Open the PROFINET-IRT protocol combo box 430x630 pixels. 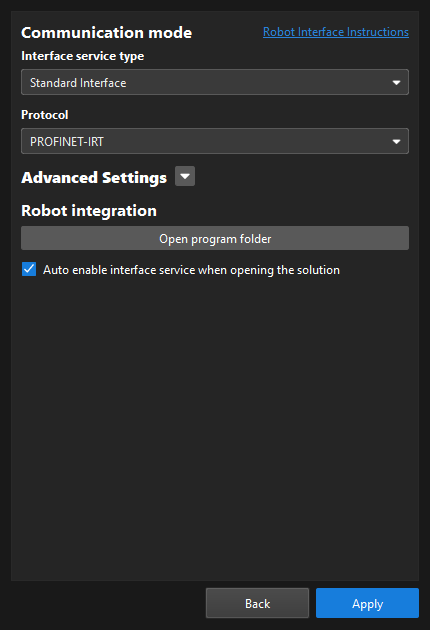tap(215, 141)
